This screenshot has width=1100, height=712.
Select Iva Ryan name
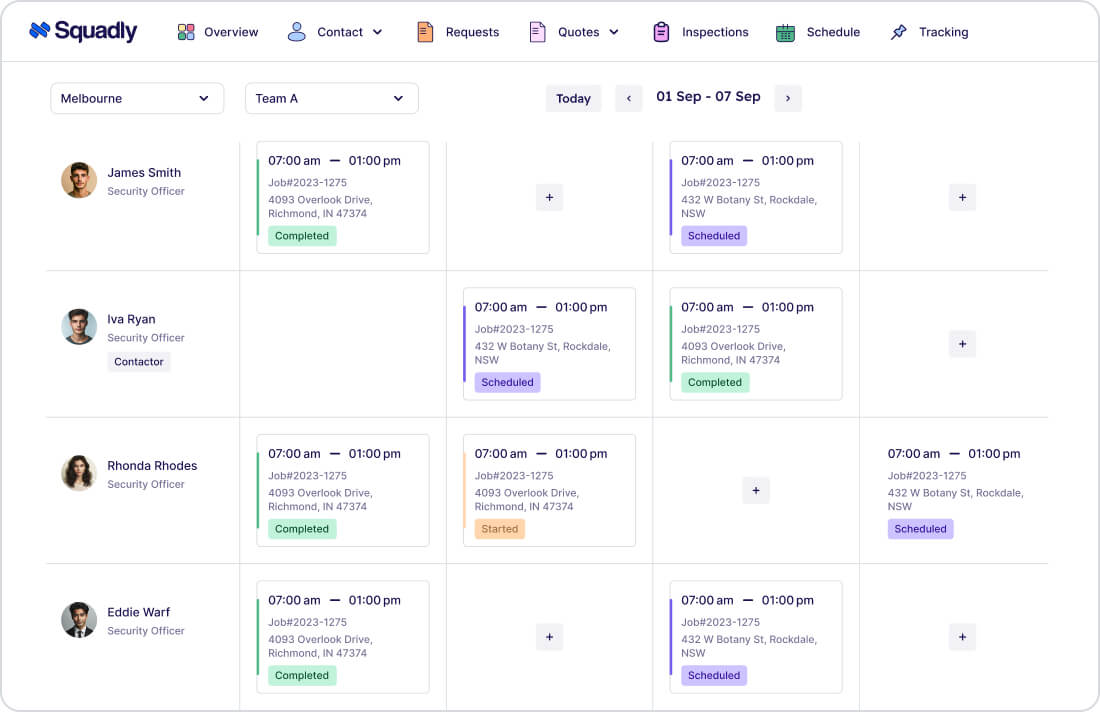(131, 319)
